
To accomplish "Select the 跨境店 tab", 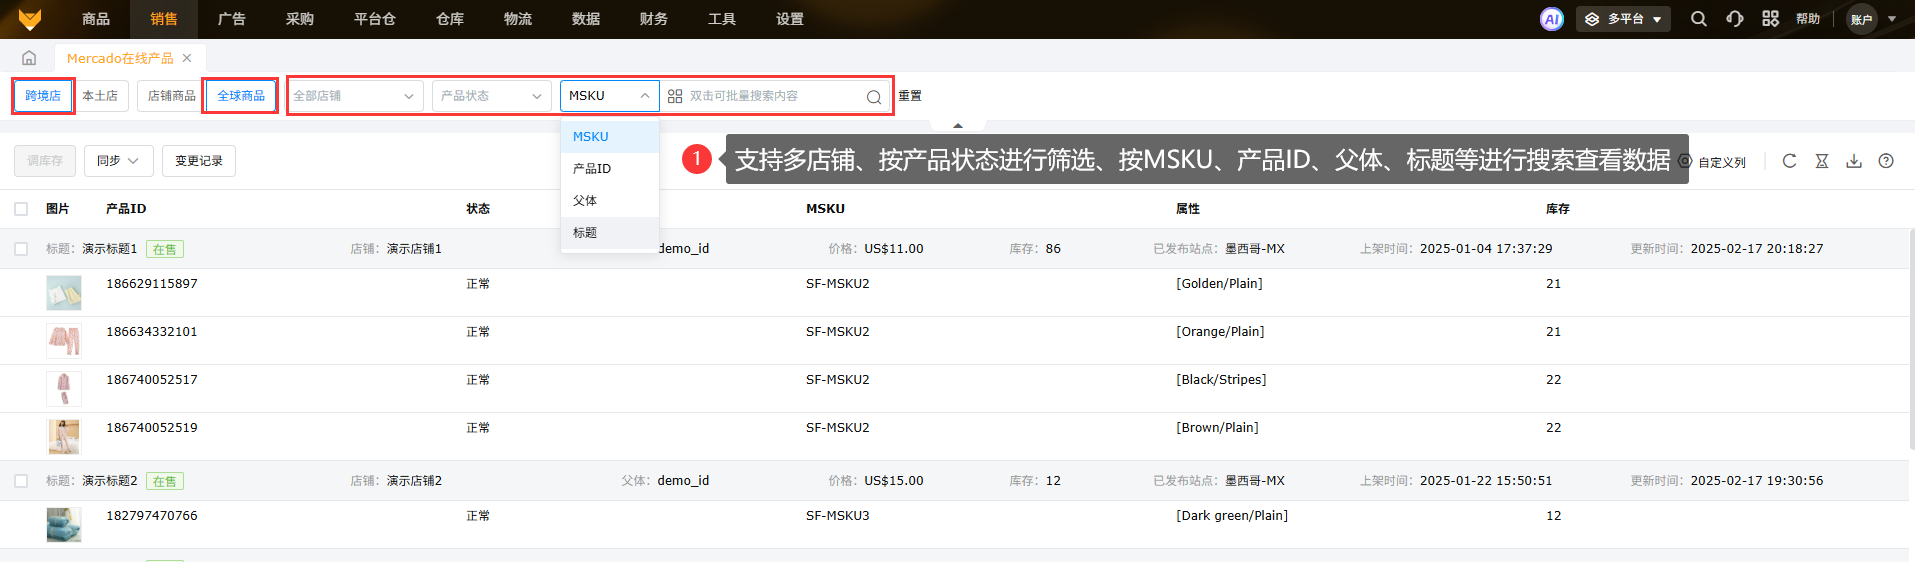I will tap(43, 96).
